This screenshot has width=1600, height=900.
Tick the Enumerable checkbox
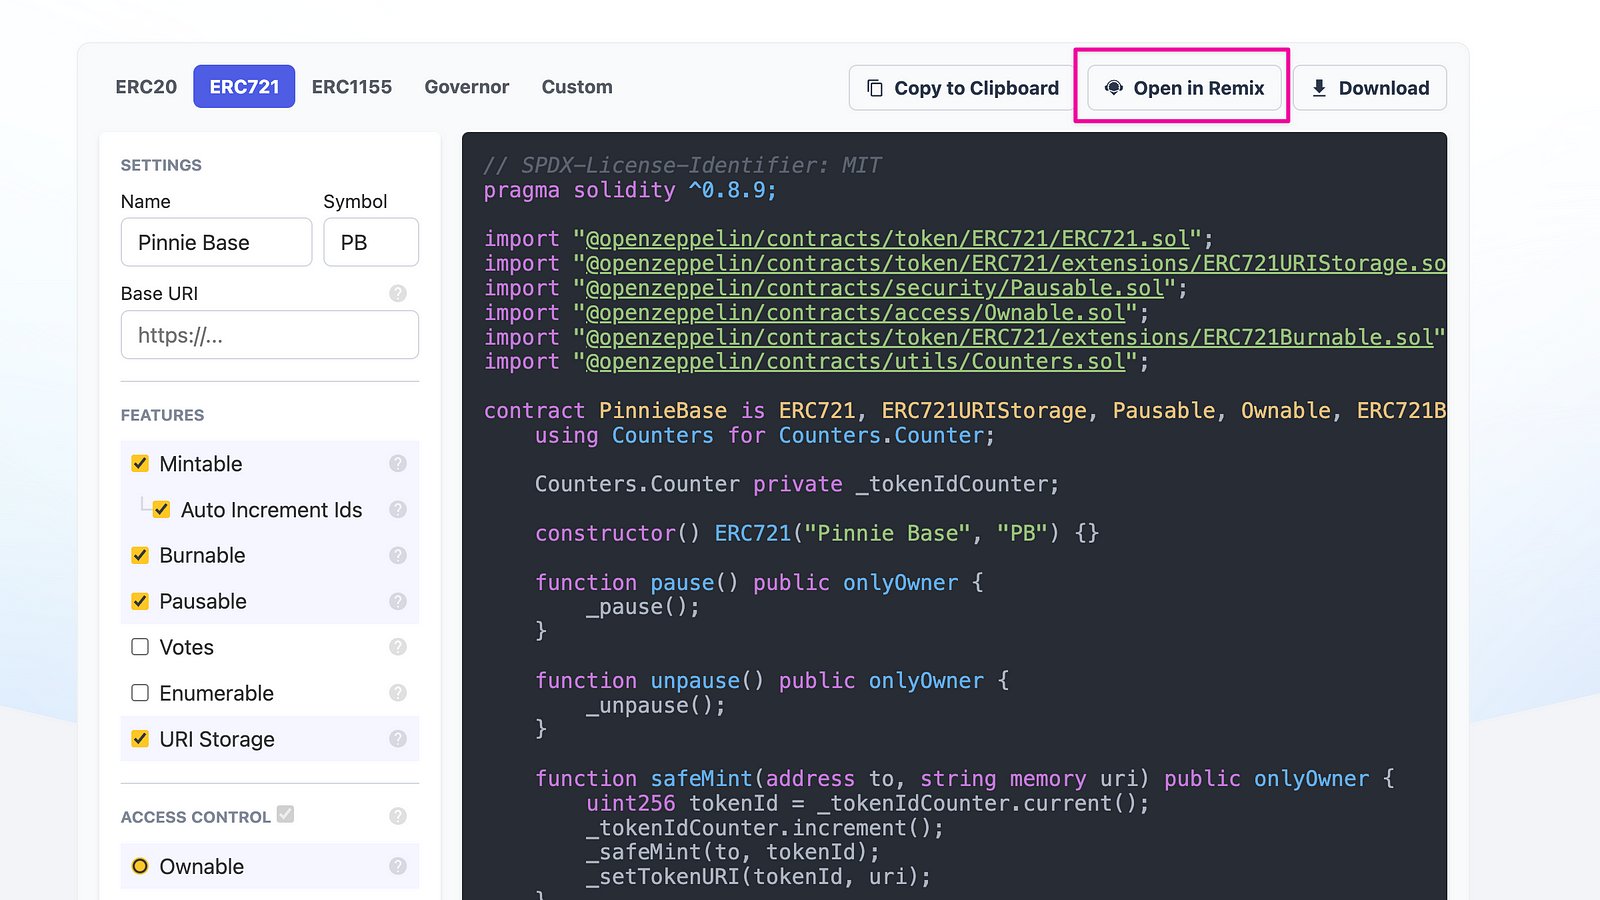[140, 693]
